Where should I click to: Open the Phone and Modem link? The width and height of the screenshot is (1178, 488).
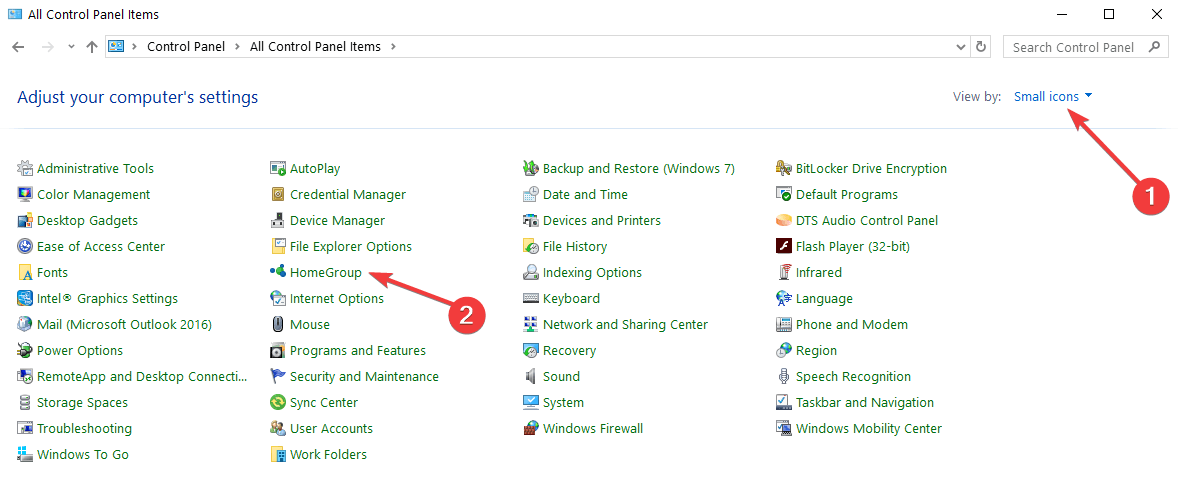tap(852, 324)
